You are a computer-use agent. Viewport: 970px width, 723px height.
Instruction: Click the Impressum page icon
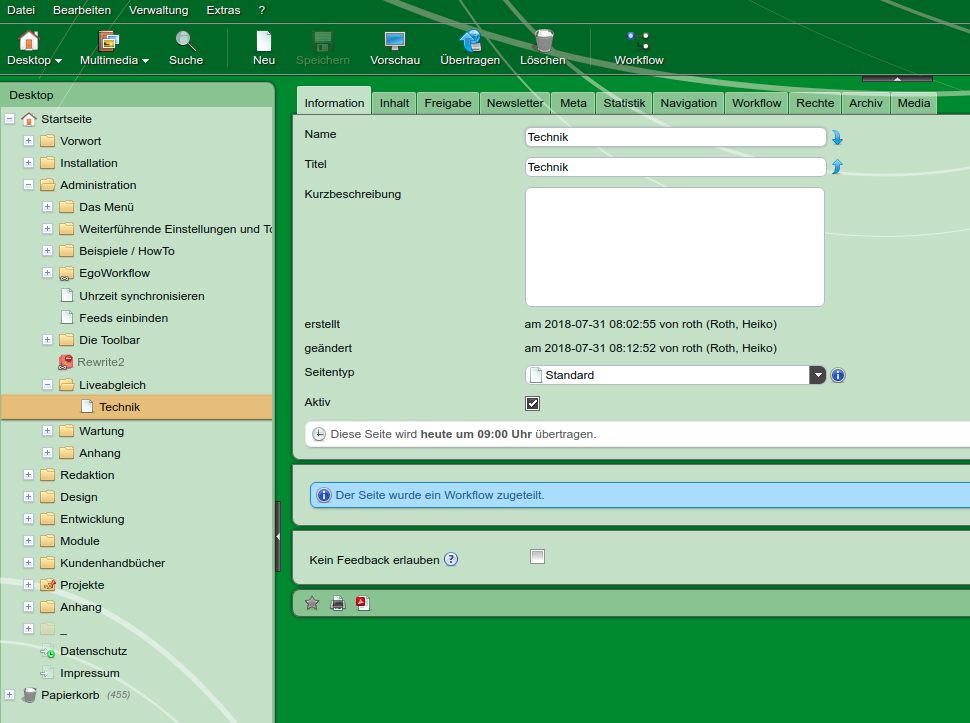pos(46,673)
